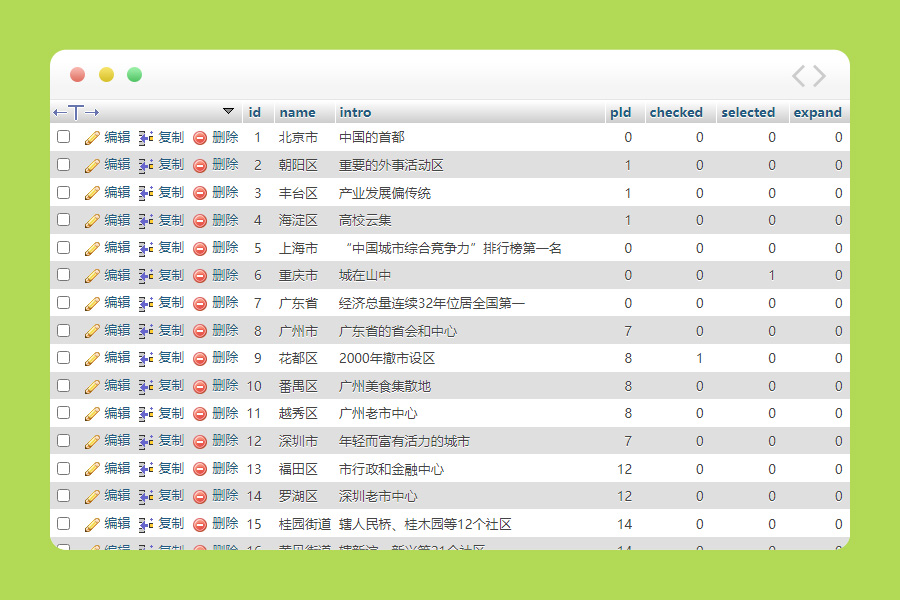Viewport: 900px width, 600px height.
Task: Click the ←T→ full texts toggle icon
Action: tap(76, 112)
